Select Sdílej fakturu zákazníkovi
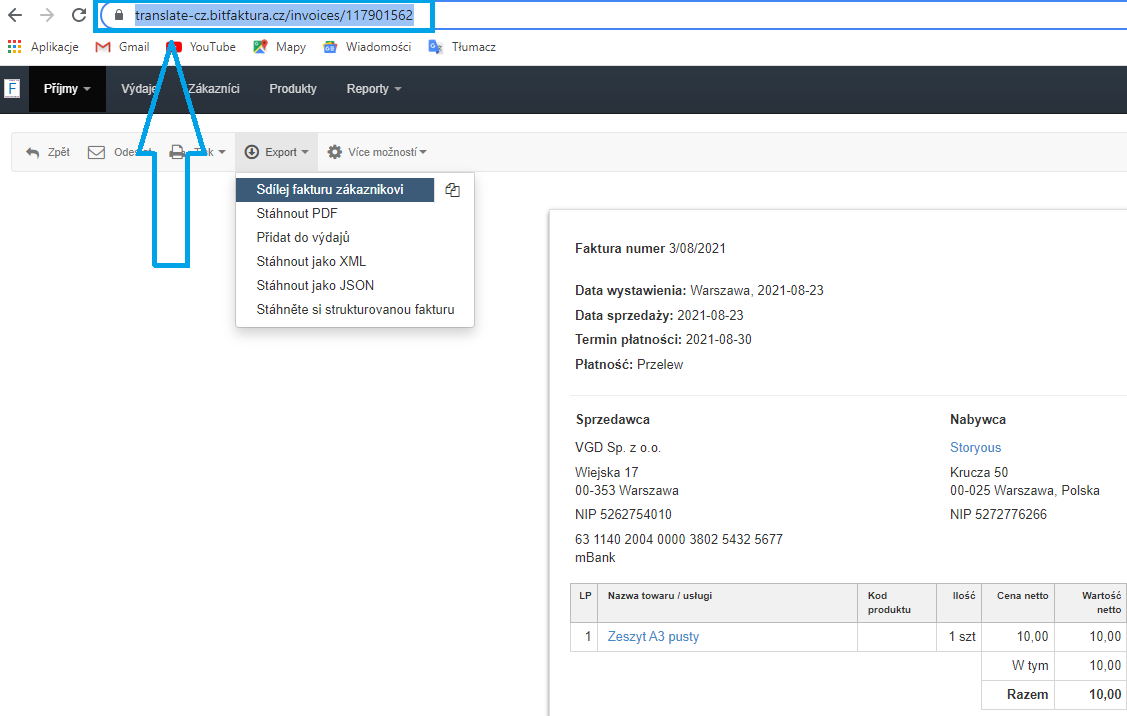Image resolution: width=1127 pixels, height=716 pixels. pyautogui.click(x=335, y=190)
